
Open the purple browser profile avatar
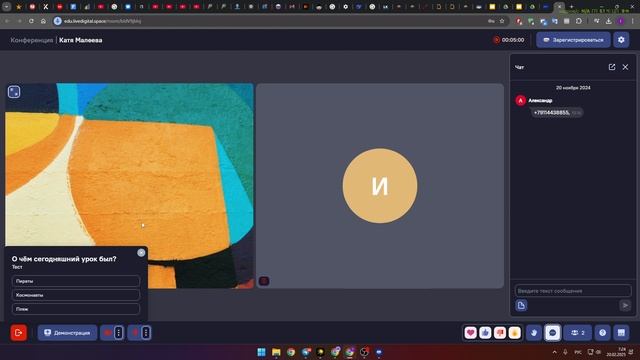pyautogui.click(x=621, y=21)
